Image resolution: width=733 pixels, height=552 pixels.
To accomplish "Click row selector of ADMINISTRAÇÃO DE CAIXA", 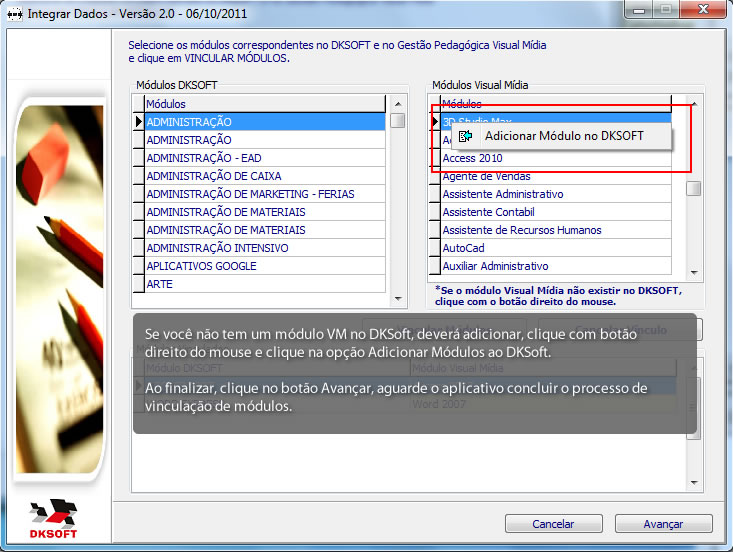I will click(139, 176).
